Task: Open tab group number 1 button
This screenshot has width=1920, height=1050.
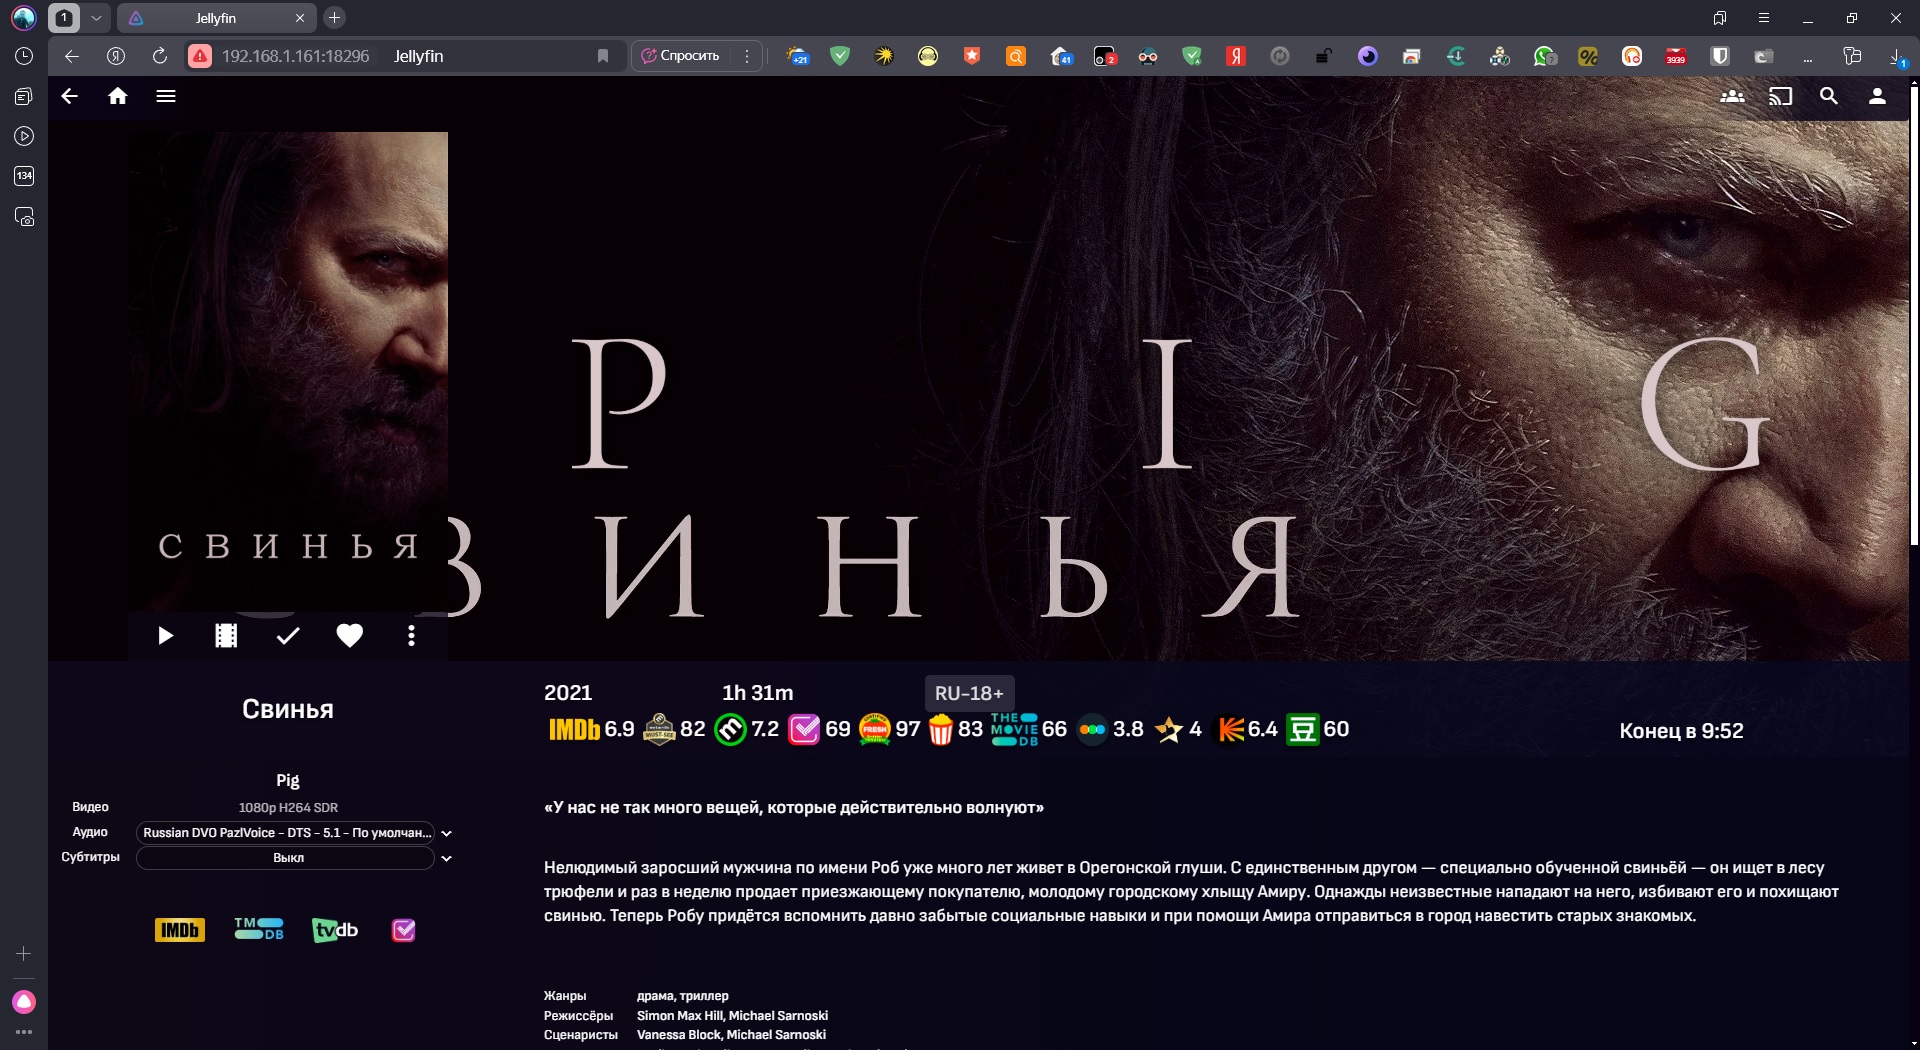Action: (x=64, y=17)
